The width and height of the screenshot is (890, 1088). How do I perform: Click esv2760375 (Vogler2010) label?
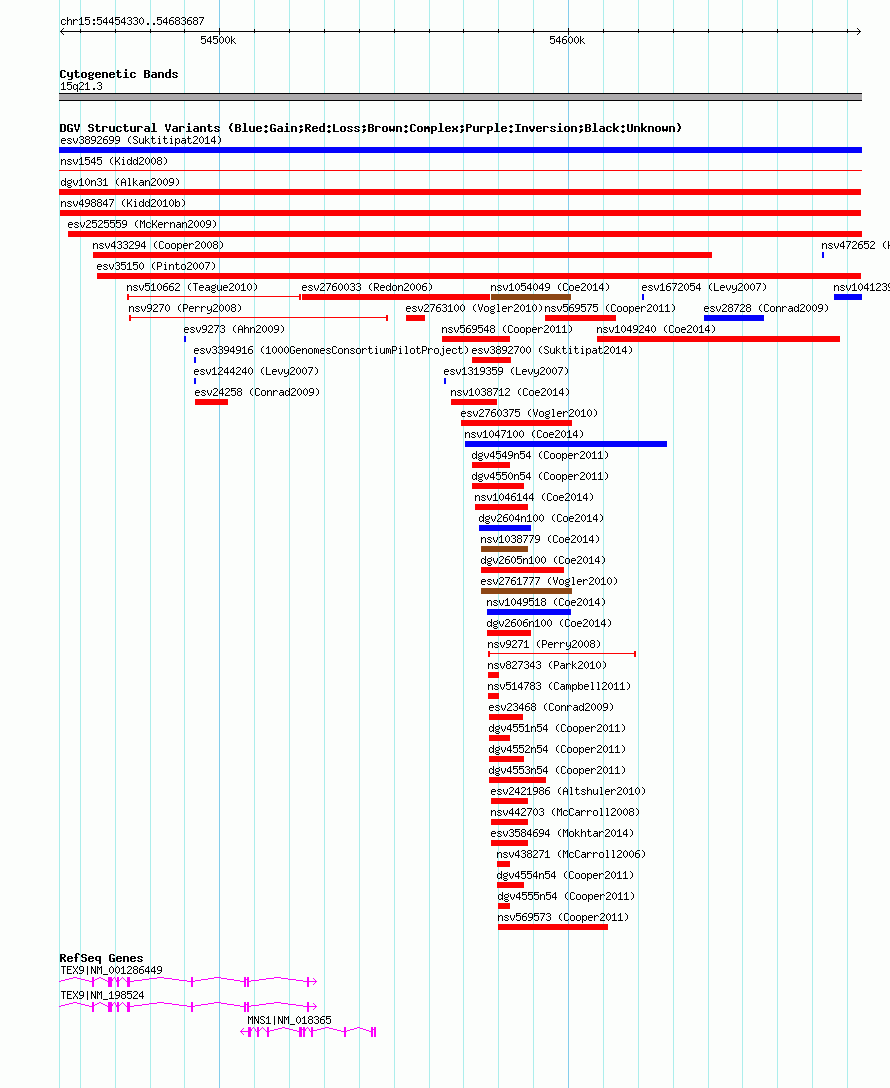(x=529, y=413)
